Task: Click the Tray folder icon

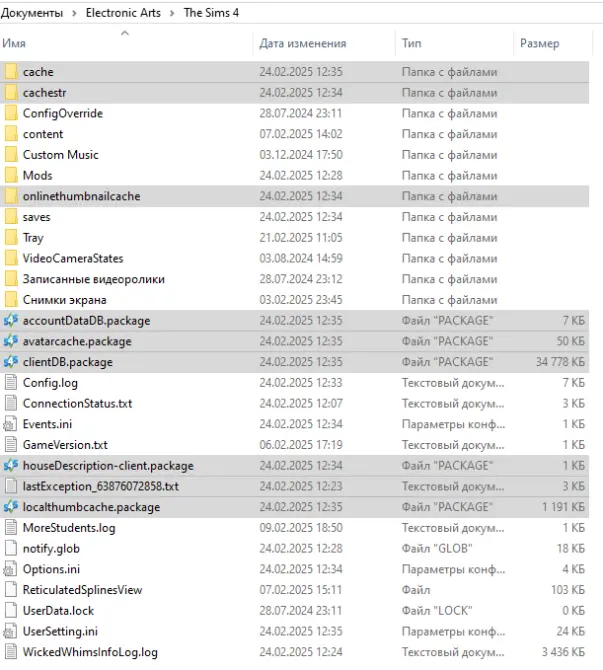Action: click(x=11, y=238)
